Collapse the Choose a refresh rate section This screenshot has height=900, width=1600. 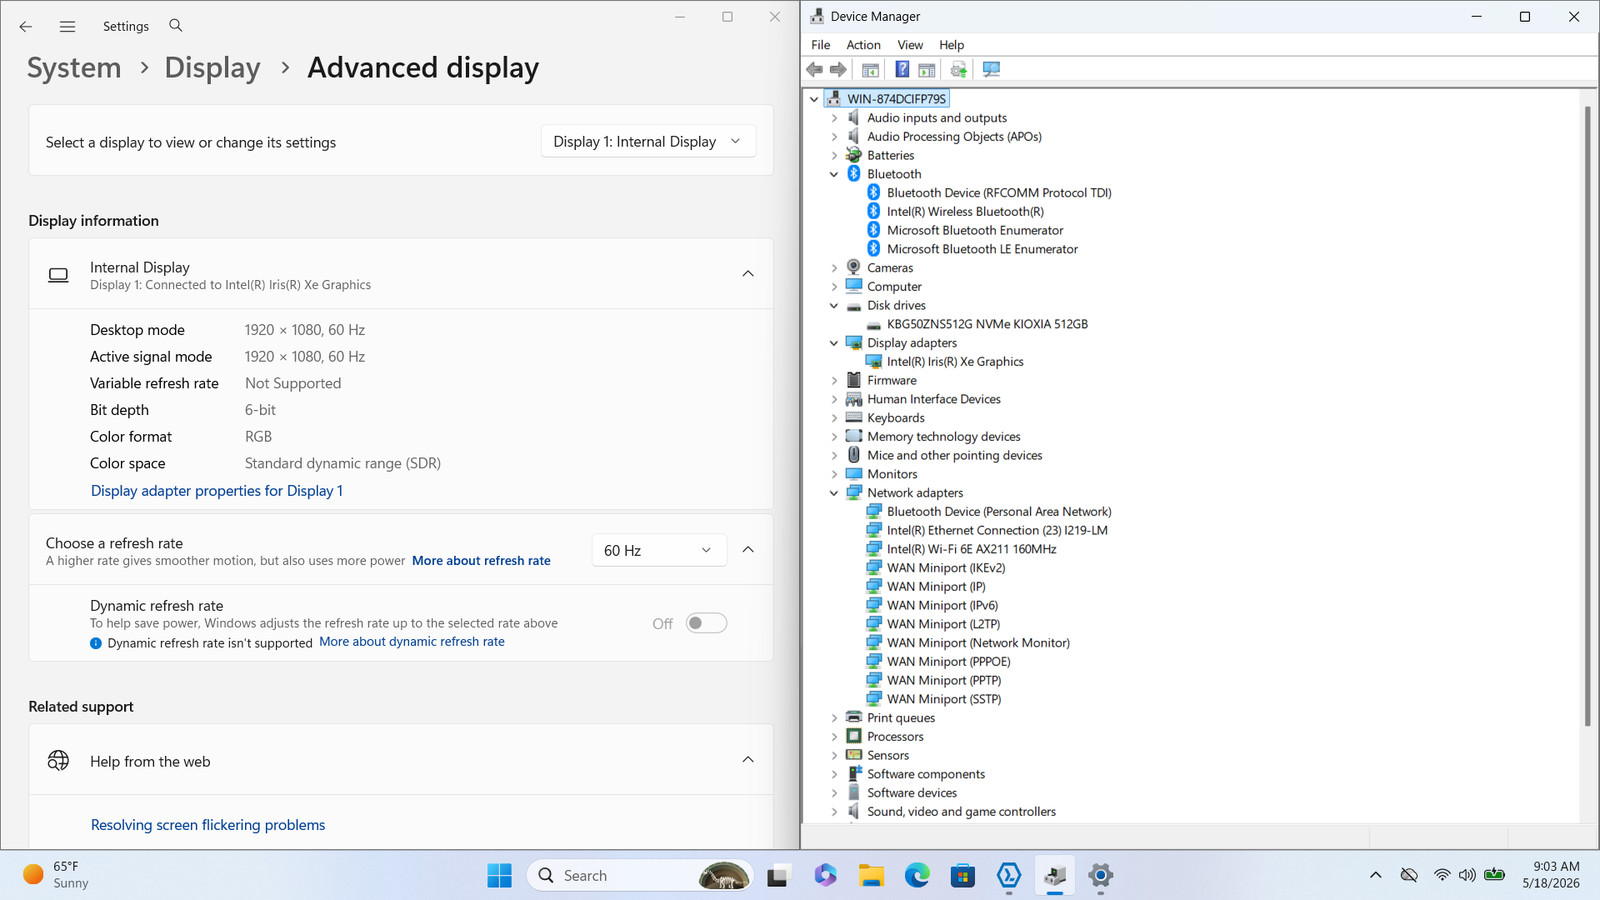[748, 550]
